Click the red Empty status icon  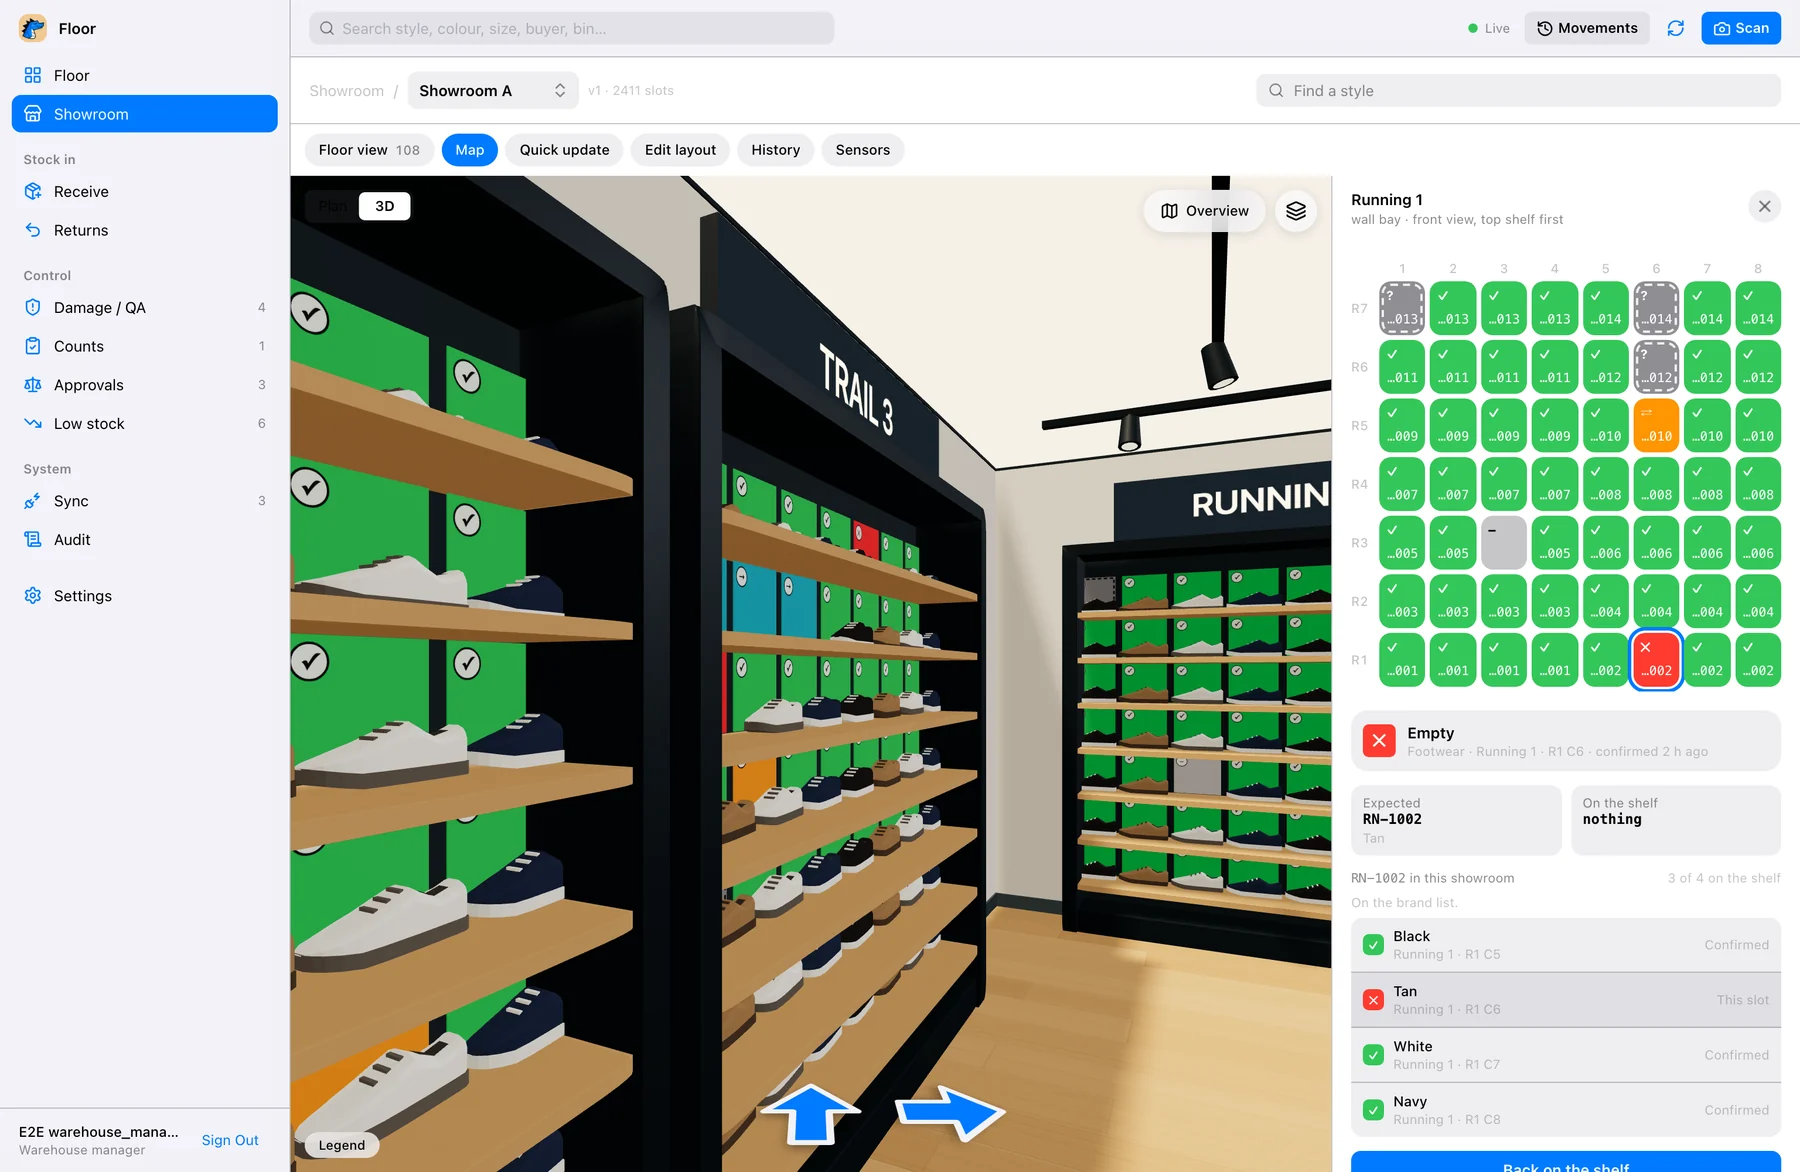tap(1379, 741)
